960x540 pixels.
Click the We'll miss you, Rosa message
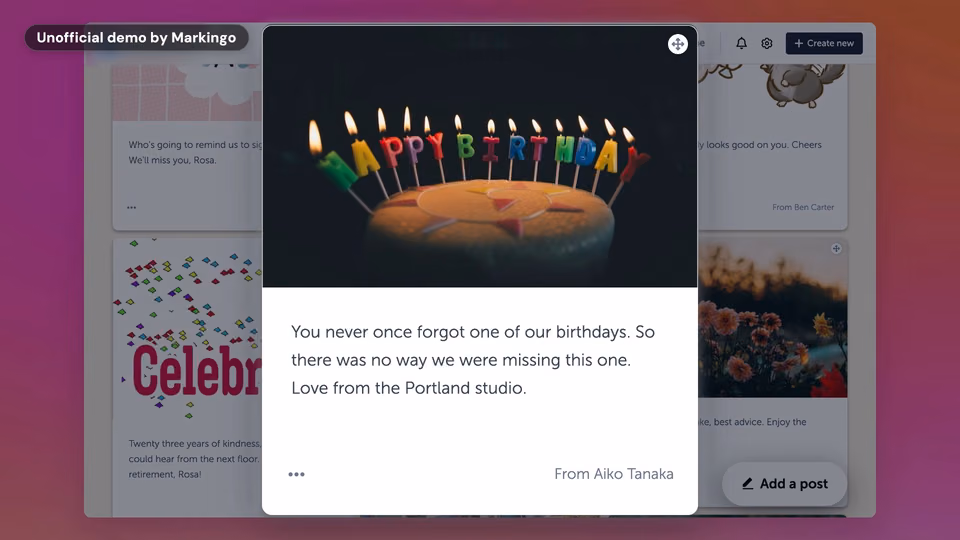[x=172, y=160]
